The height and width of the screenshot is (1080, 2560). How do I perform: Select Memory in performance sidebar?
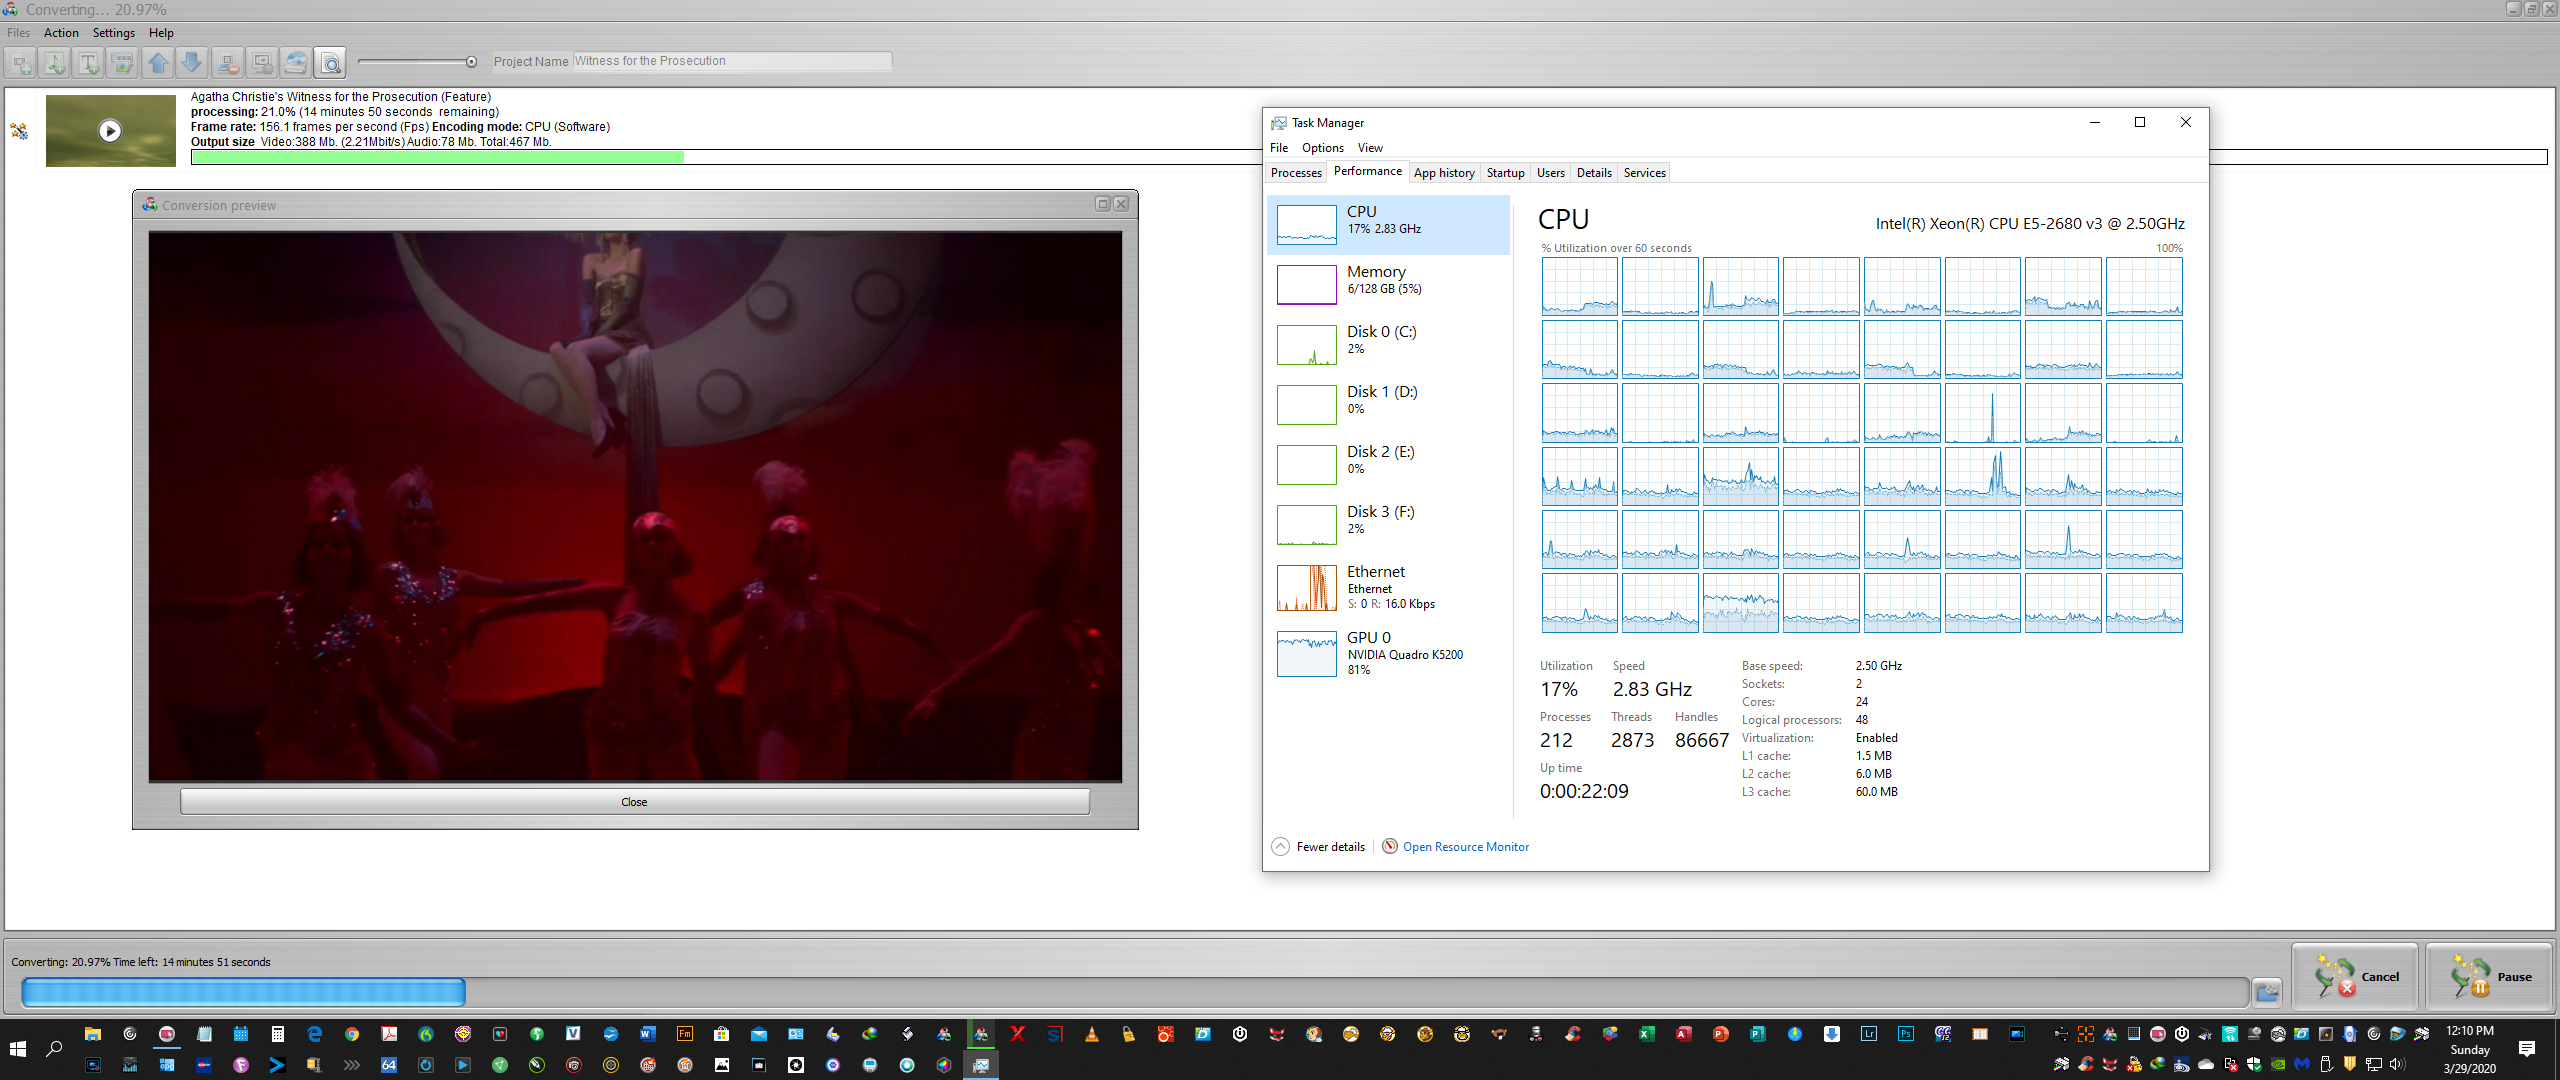pos(1388,284)
